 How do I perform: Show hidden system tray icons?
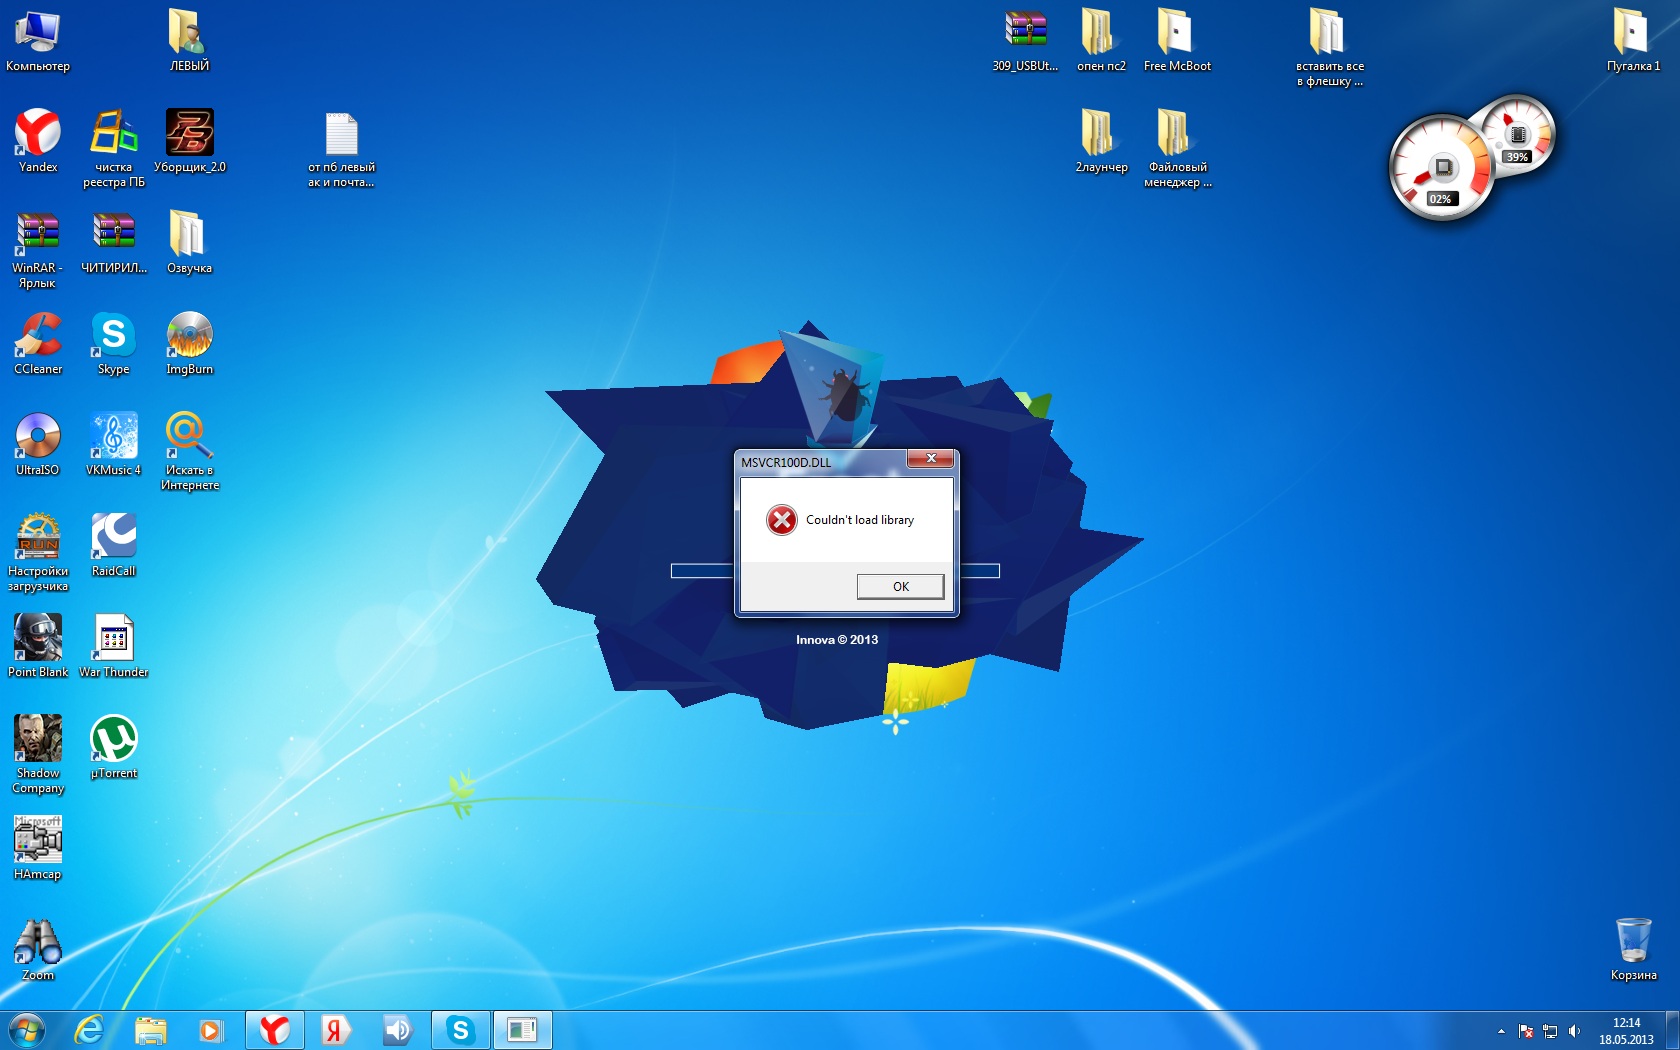pyautogui.click(x=1501, y=1031)
